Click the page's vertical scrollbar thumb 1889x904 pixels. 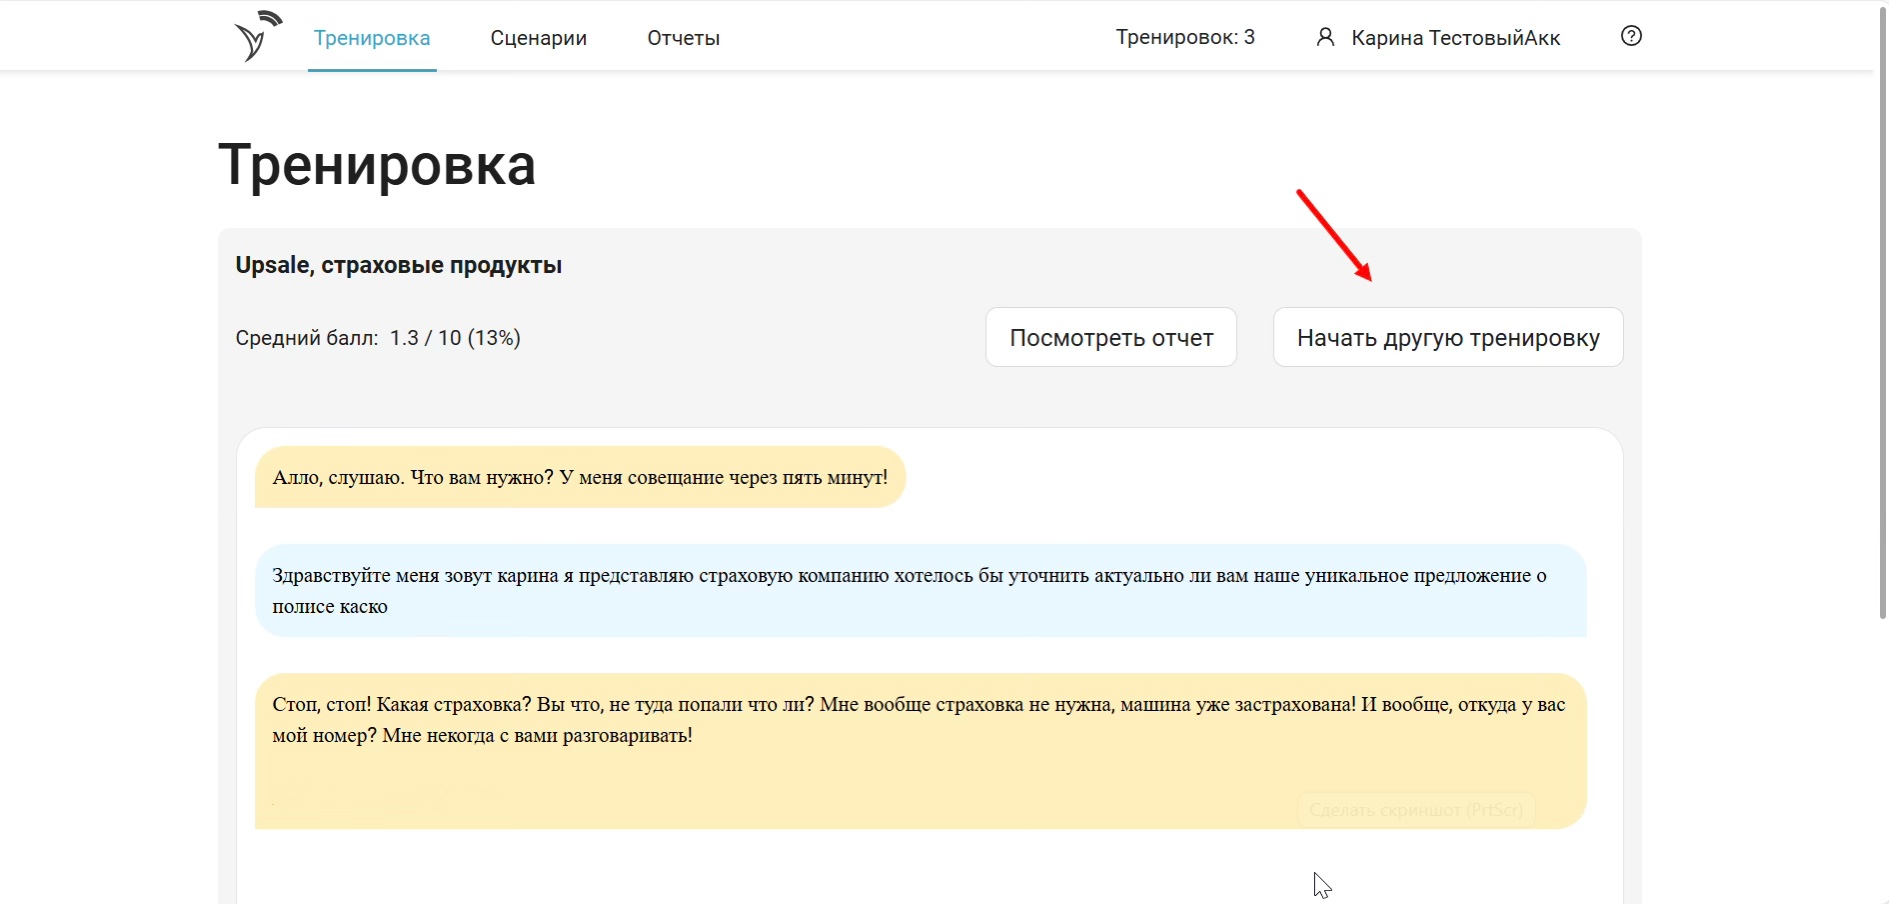[x=1881, y=310]
